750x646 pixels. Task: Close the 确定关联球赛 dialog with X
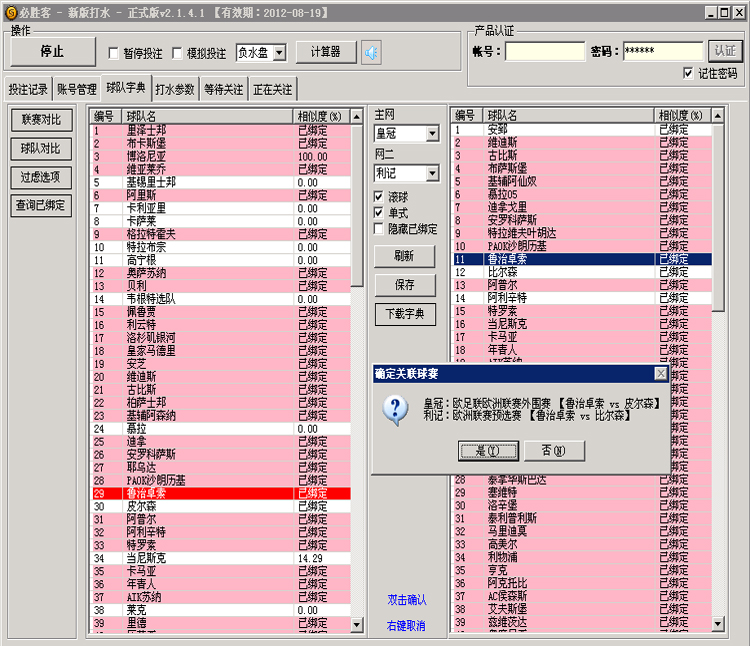coord(660,373)
